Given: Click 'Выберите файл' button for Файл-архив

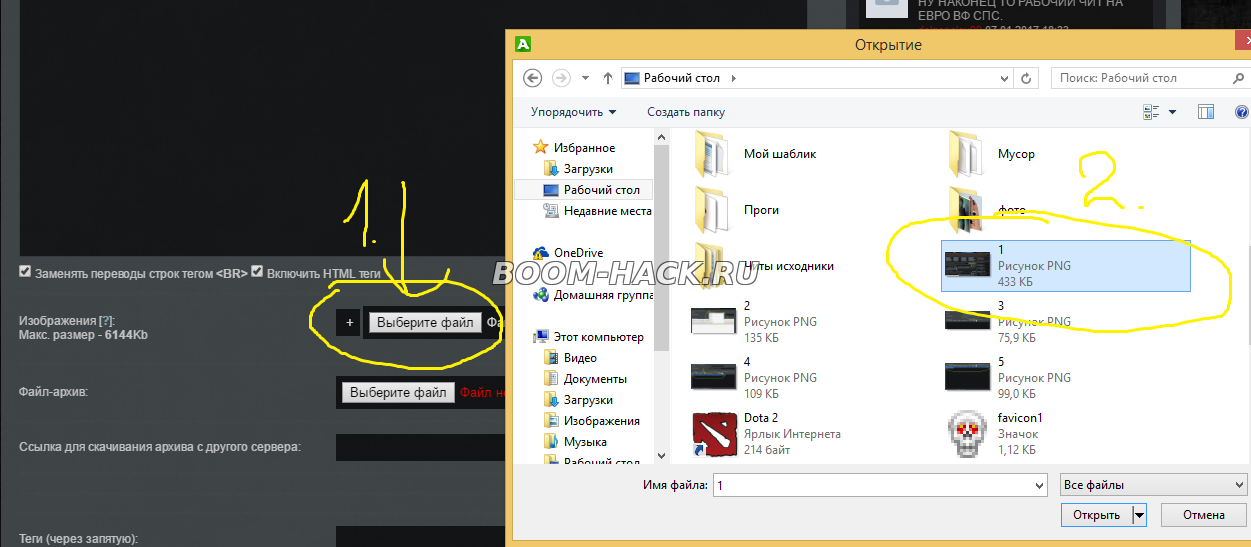Looking at the screenshot, I should pyautogui.click(x=398, y=393).
